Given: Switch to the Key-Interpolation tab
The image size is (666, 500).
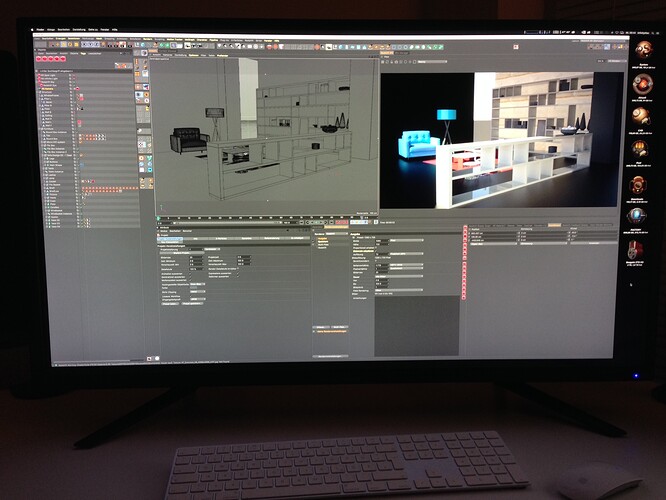Looking at the screenshot, I should point(170,242).
